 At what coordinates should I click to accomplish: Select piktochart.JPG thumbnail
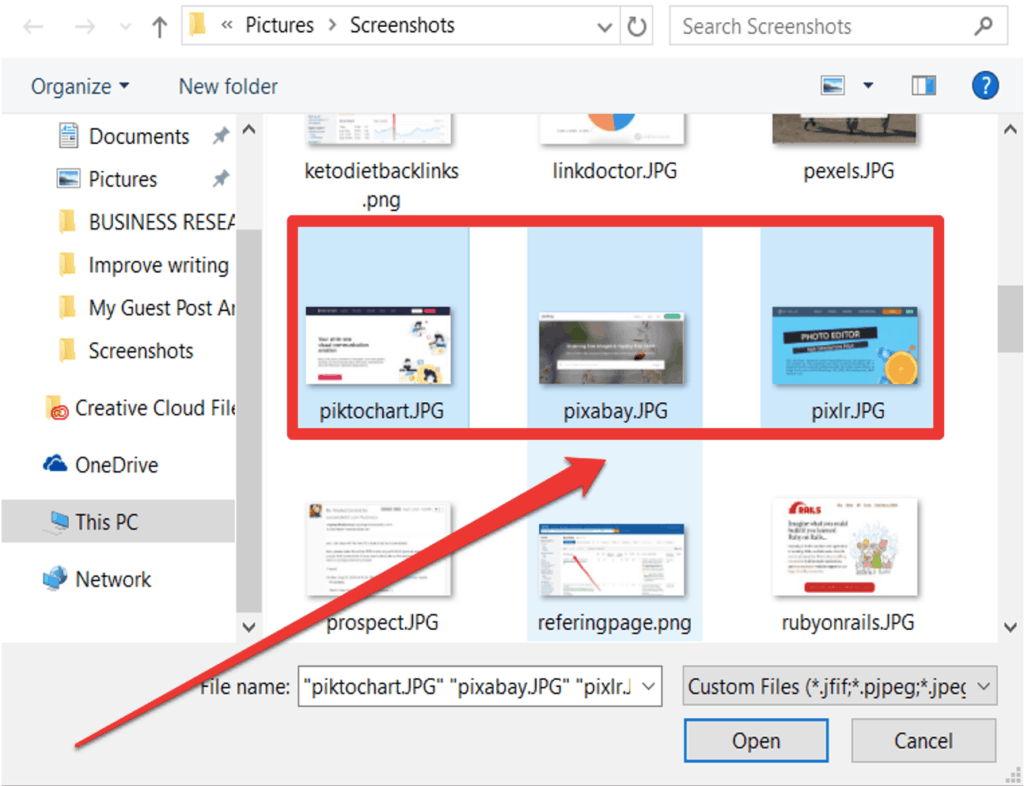tap(379, 345)
